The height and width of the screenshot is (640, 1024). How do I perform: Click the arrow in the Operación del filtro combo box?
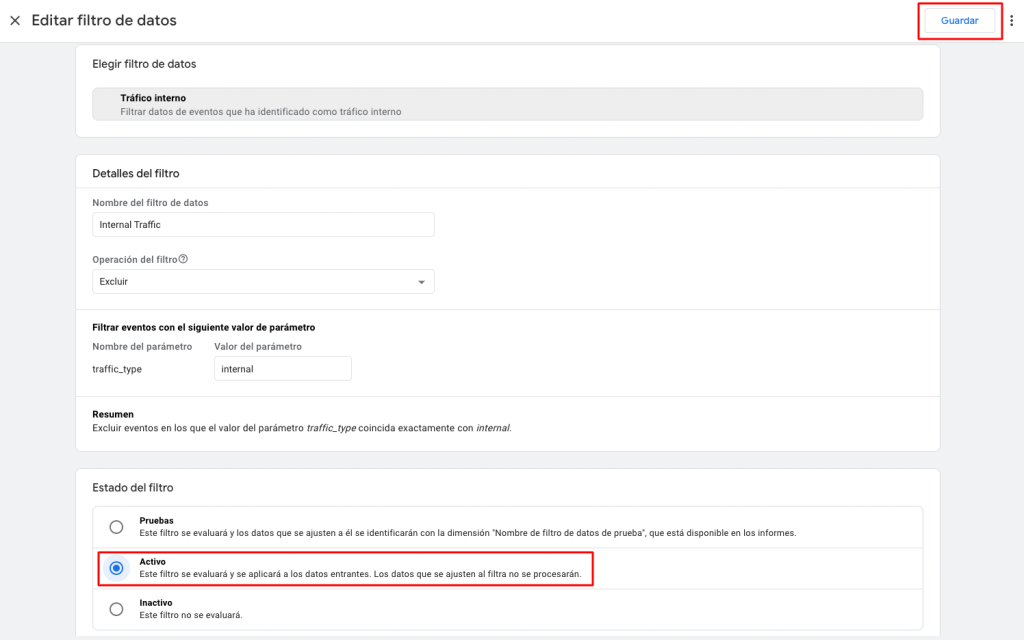[422, 282]
